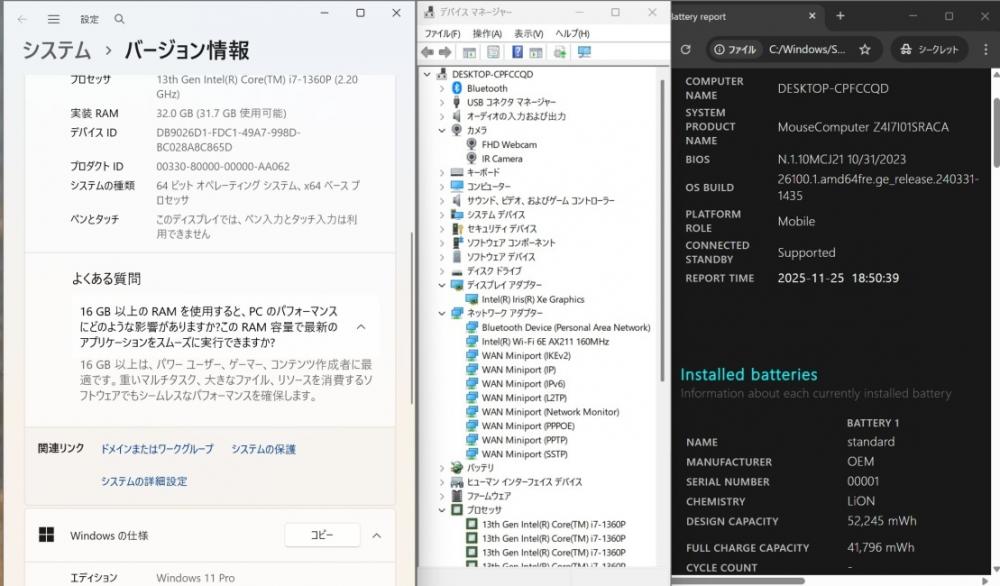Select the サウンド、ビデオ、およびゲーム コントローラー category
Image resolution: width=1000 pixels, height=586 pixels.
[x=540, y=200]
